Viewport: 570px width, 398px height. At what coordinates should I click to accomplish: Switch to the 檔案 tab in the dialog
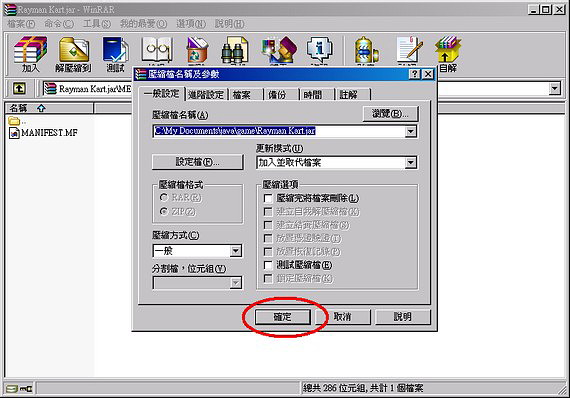245,95
